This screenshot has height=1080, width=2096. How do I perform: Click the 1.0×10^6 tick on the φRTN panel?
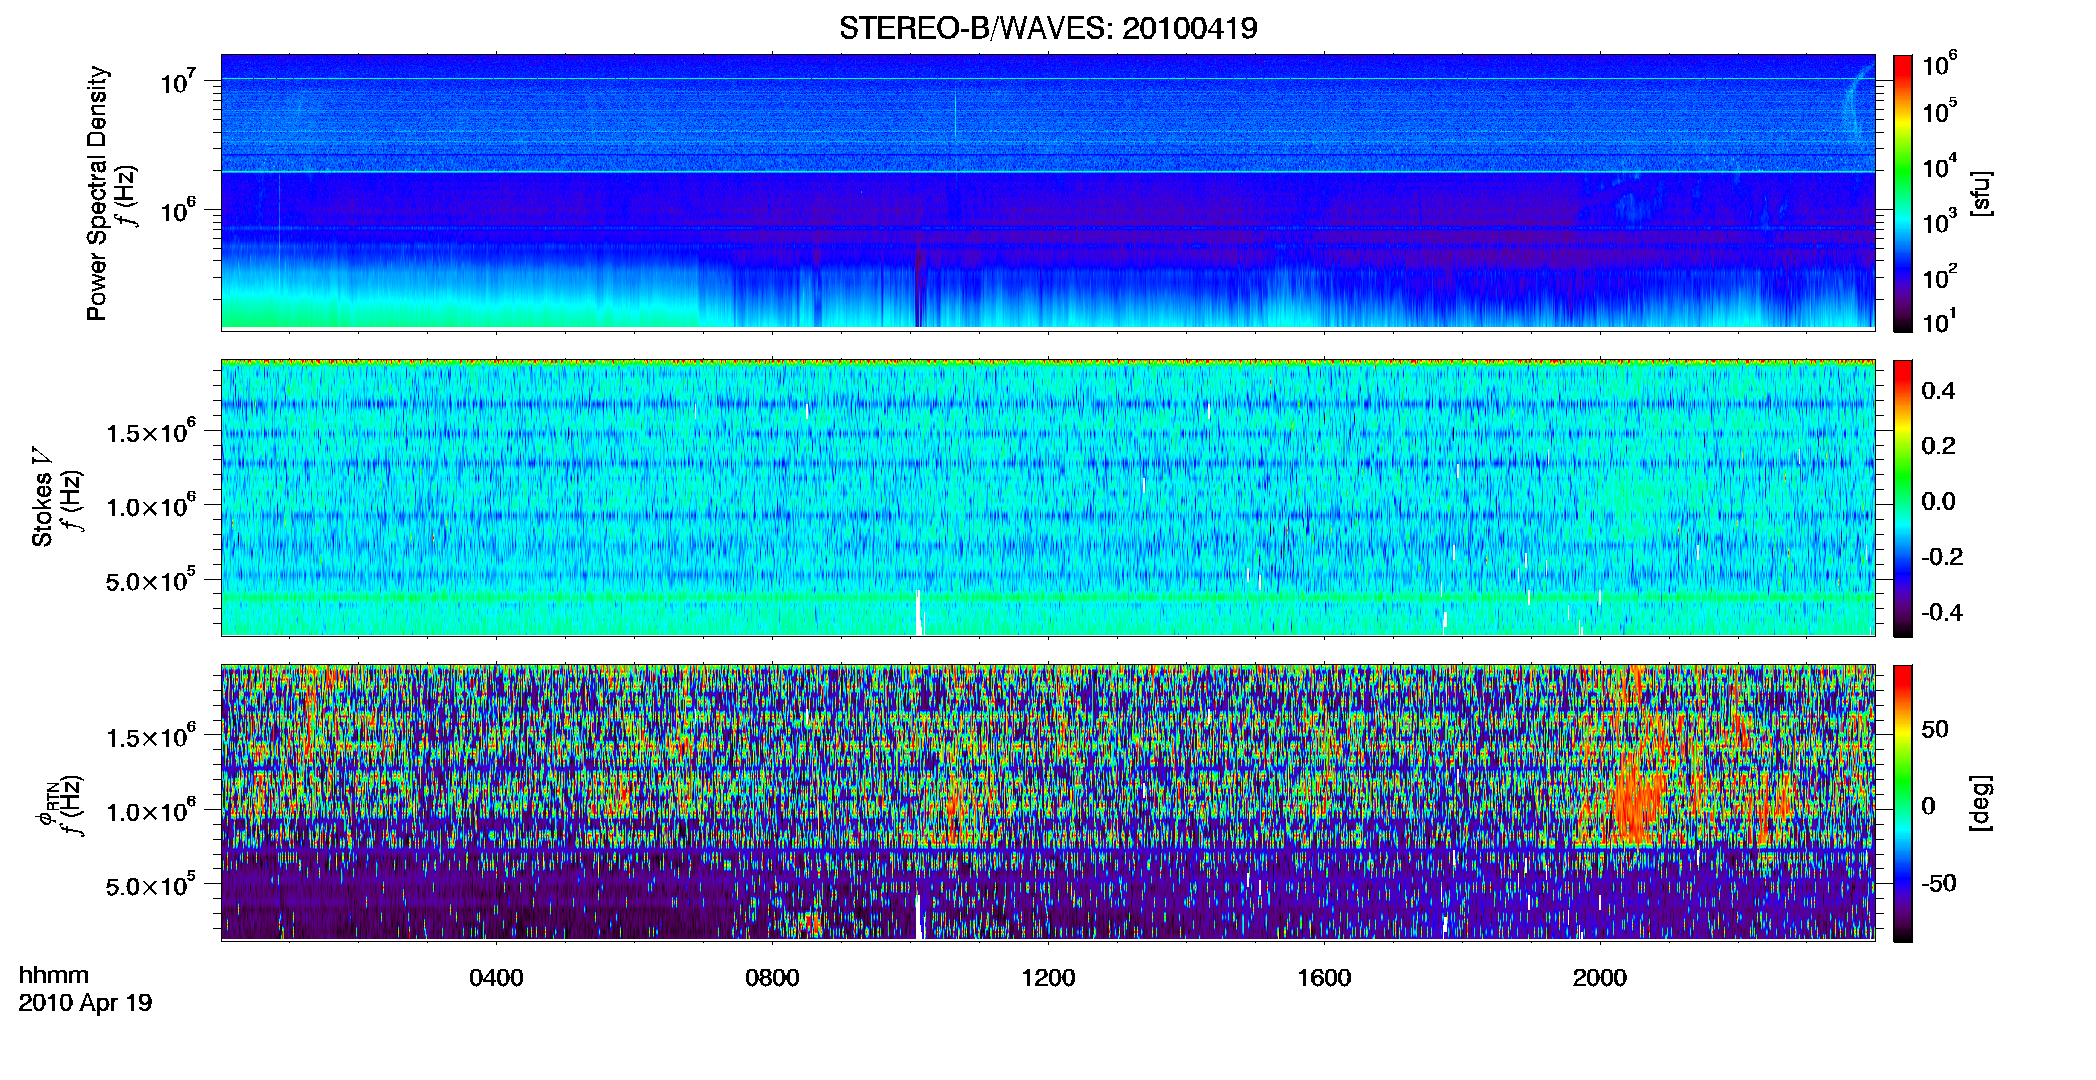151,810
